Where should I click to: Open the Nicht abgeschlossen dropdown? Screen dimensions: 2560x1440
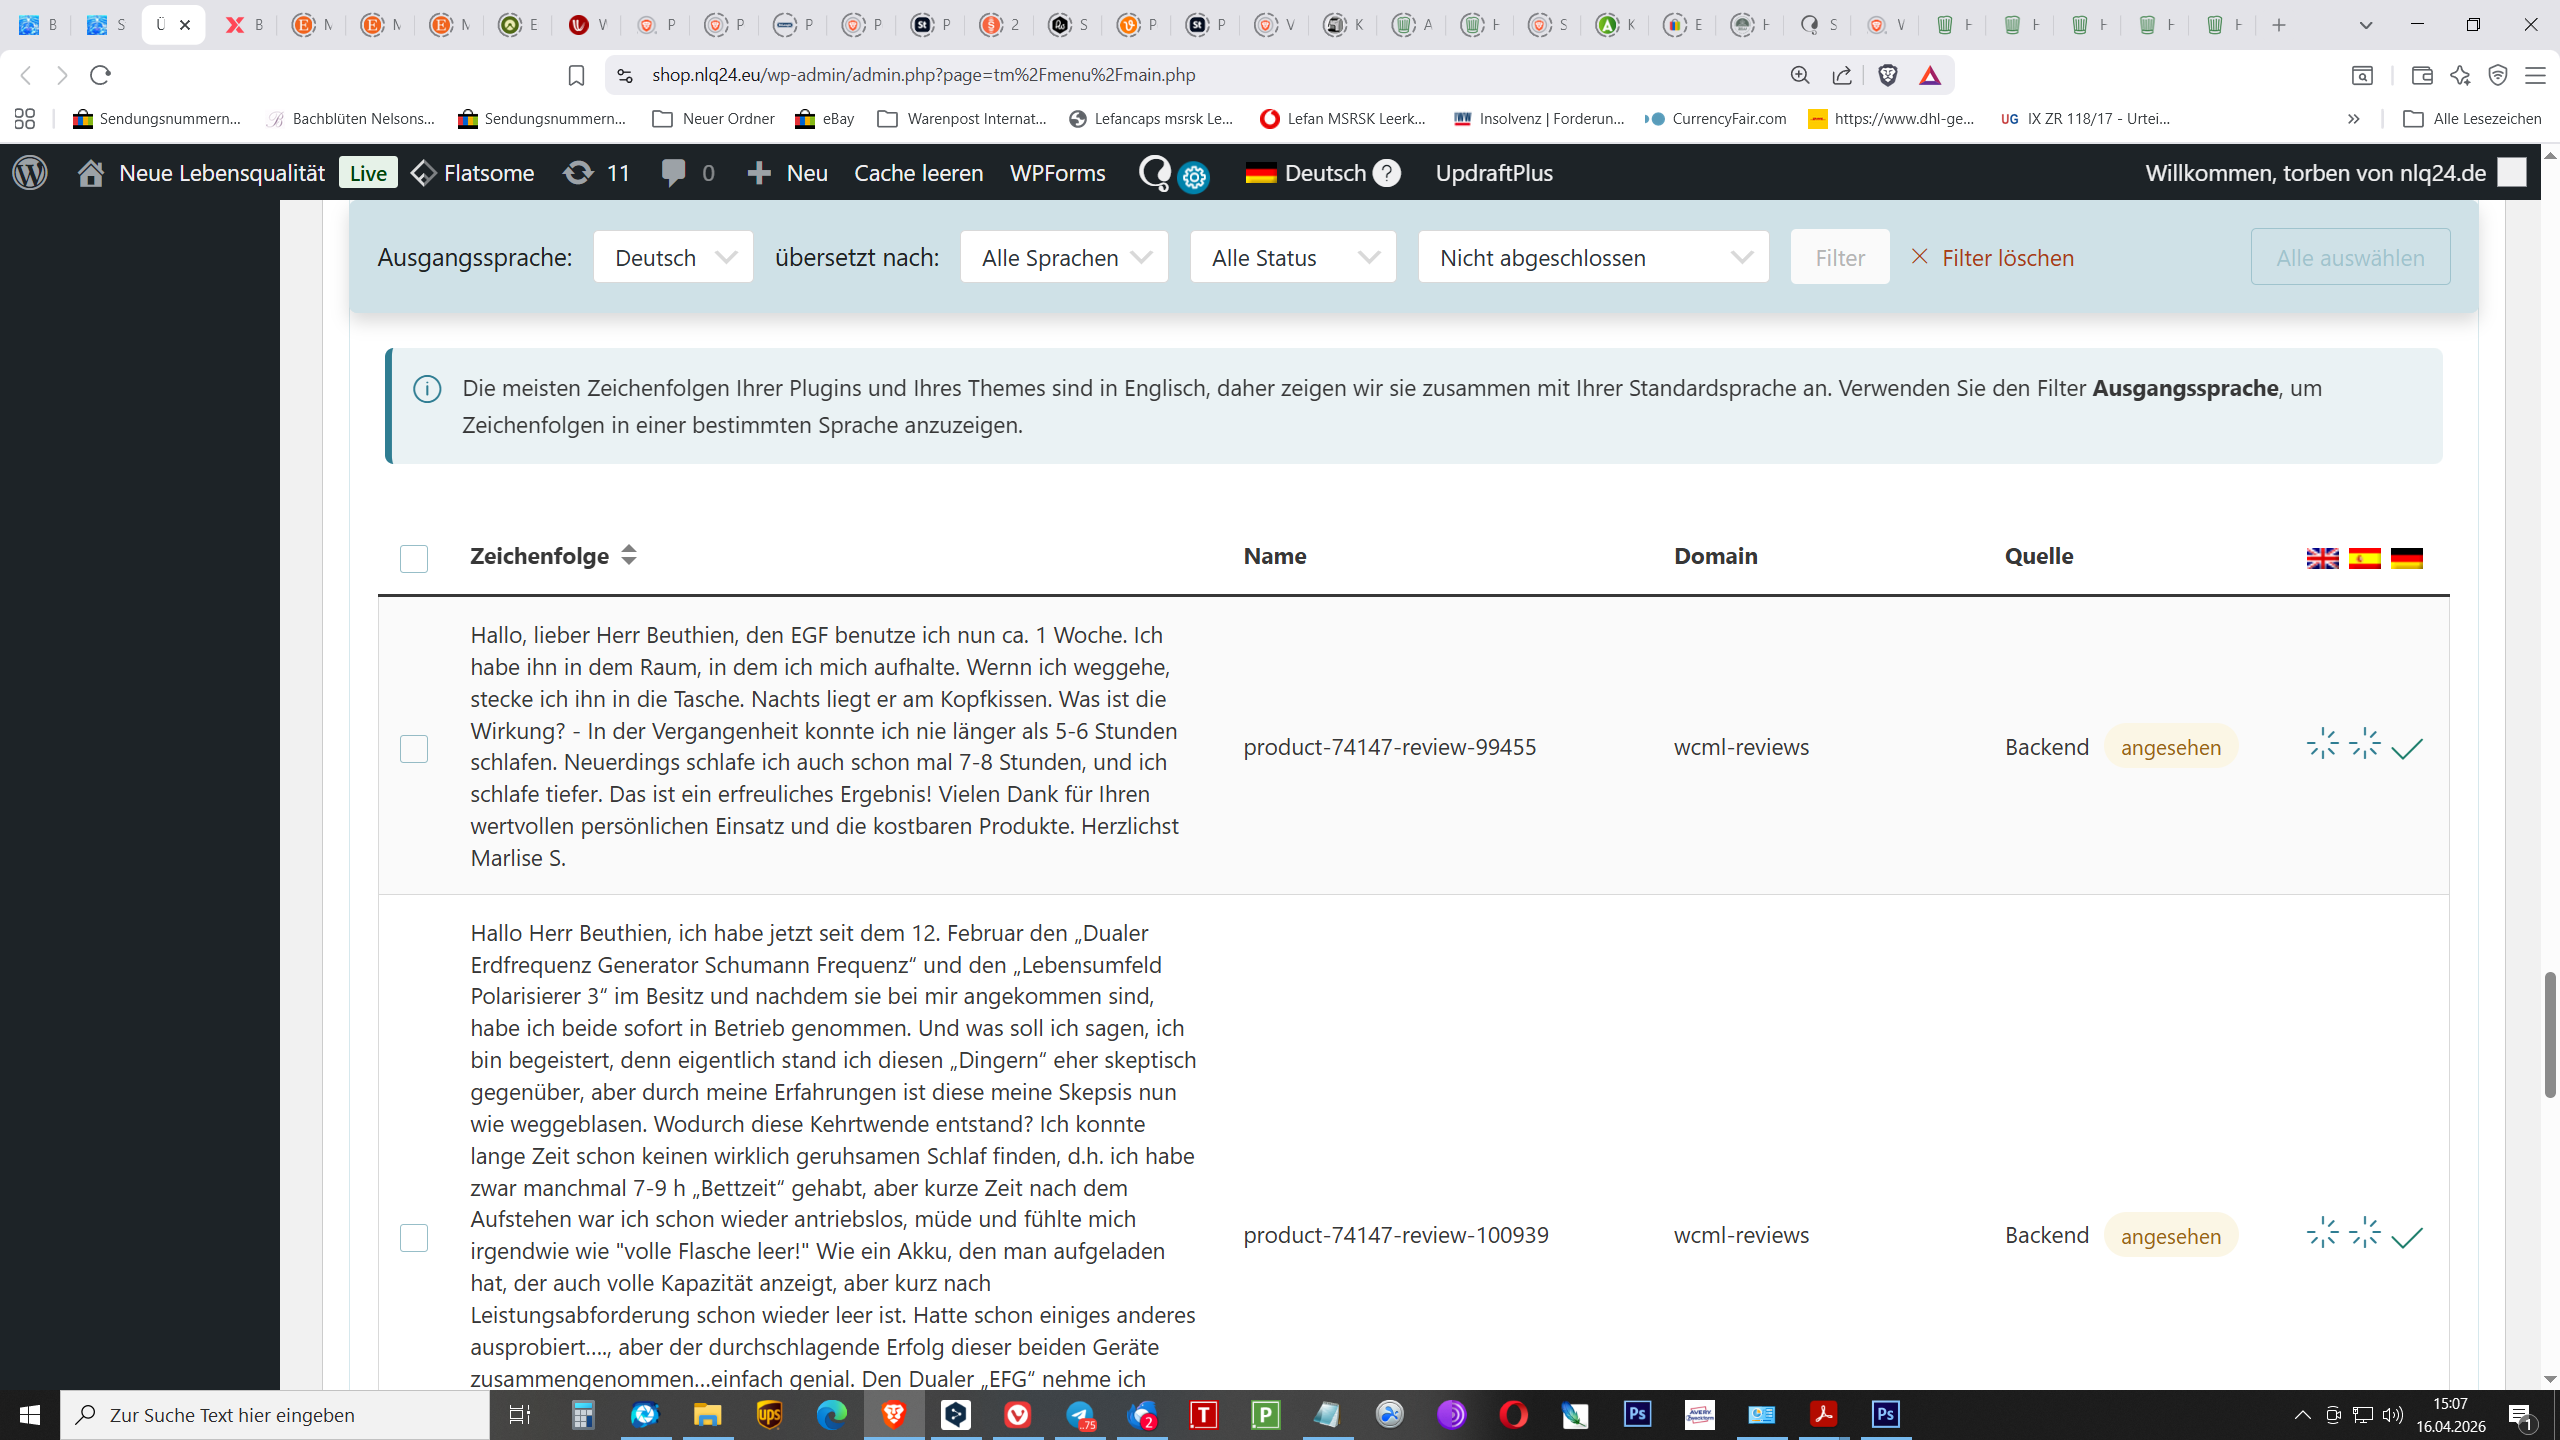pyautogui.click(x=1593, y=257)
